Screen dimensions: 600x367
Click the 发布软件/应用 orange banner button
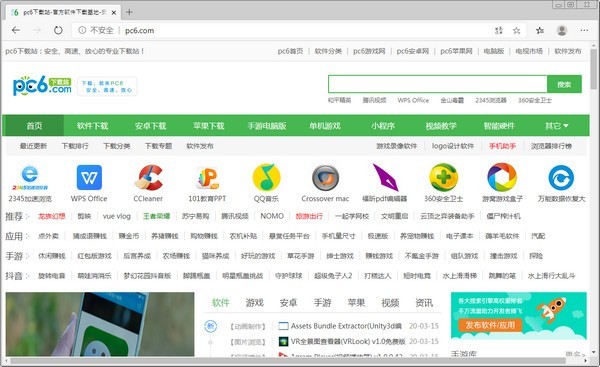(x=490, y=325)
